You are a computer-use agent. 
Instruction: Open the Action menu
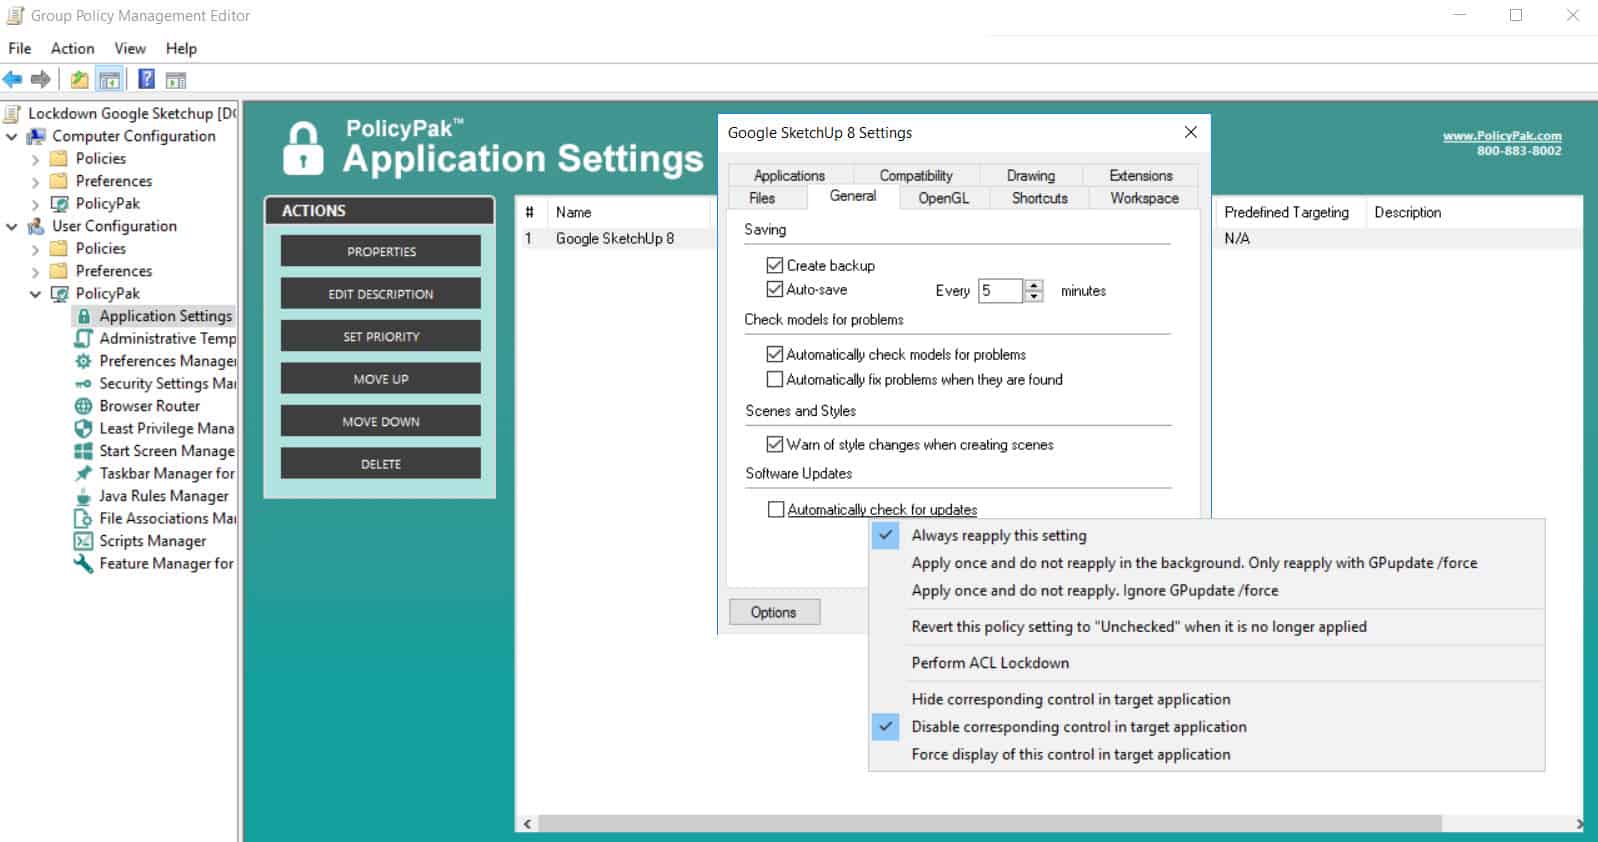(x=73, y=48)
